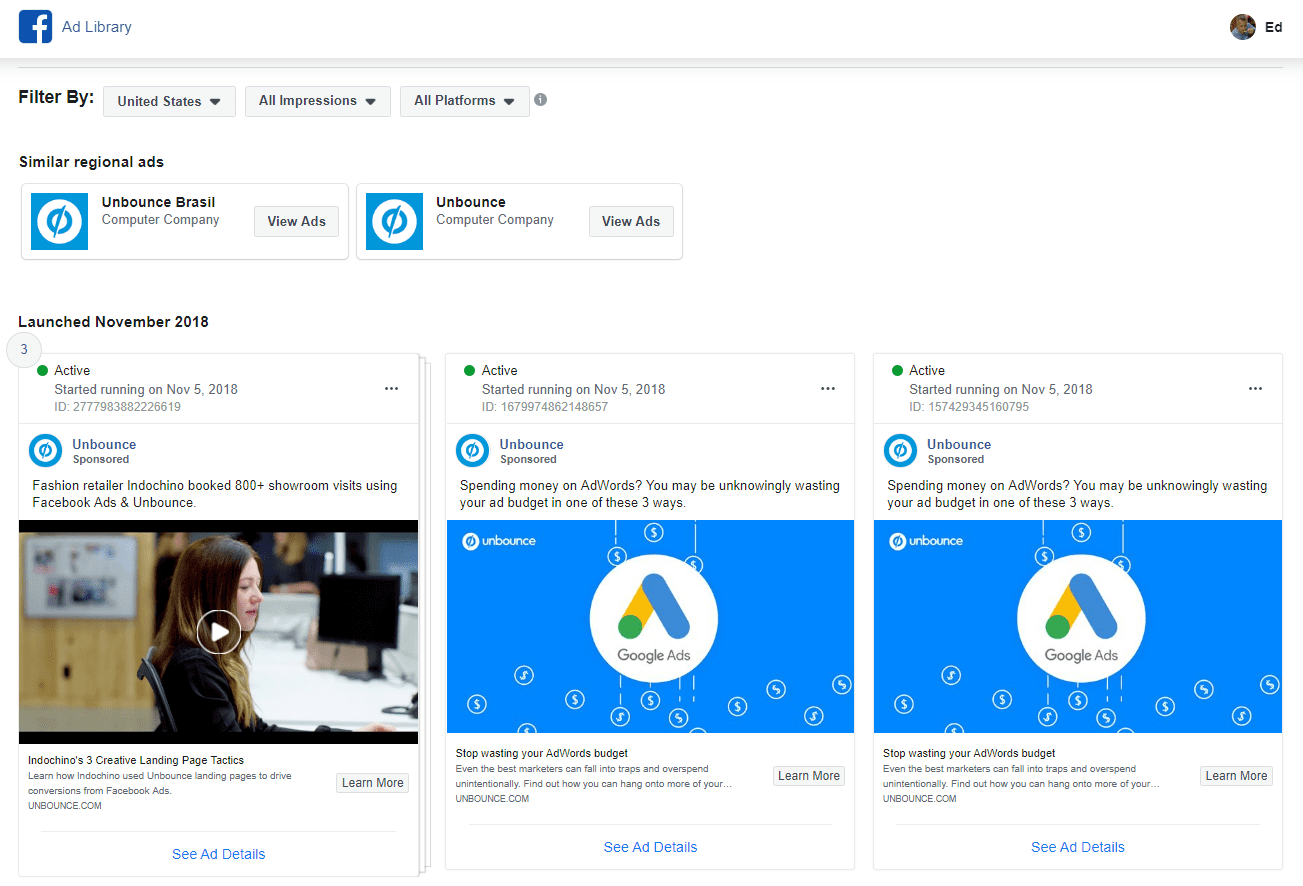This screenshot has width=1303, height=886.
Task: Click the Ed user name
Action: click(x=1273, y=27)
